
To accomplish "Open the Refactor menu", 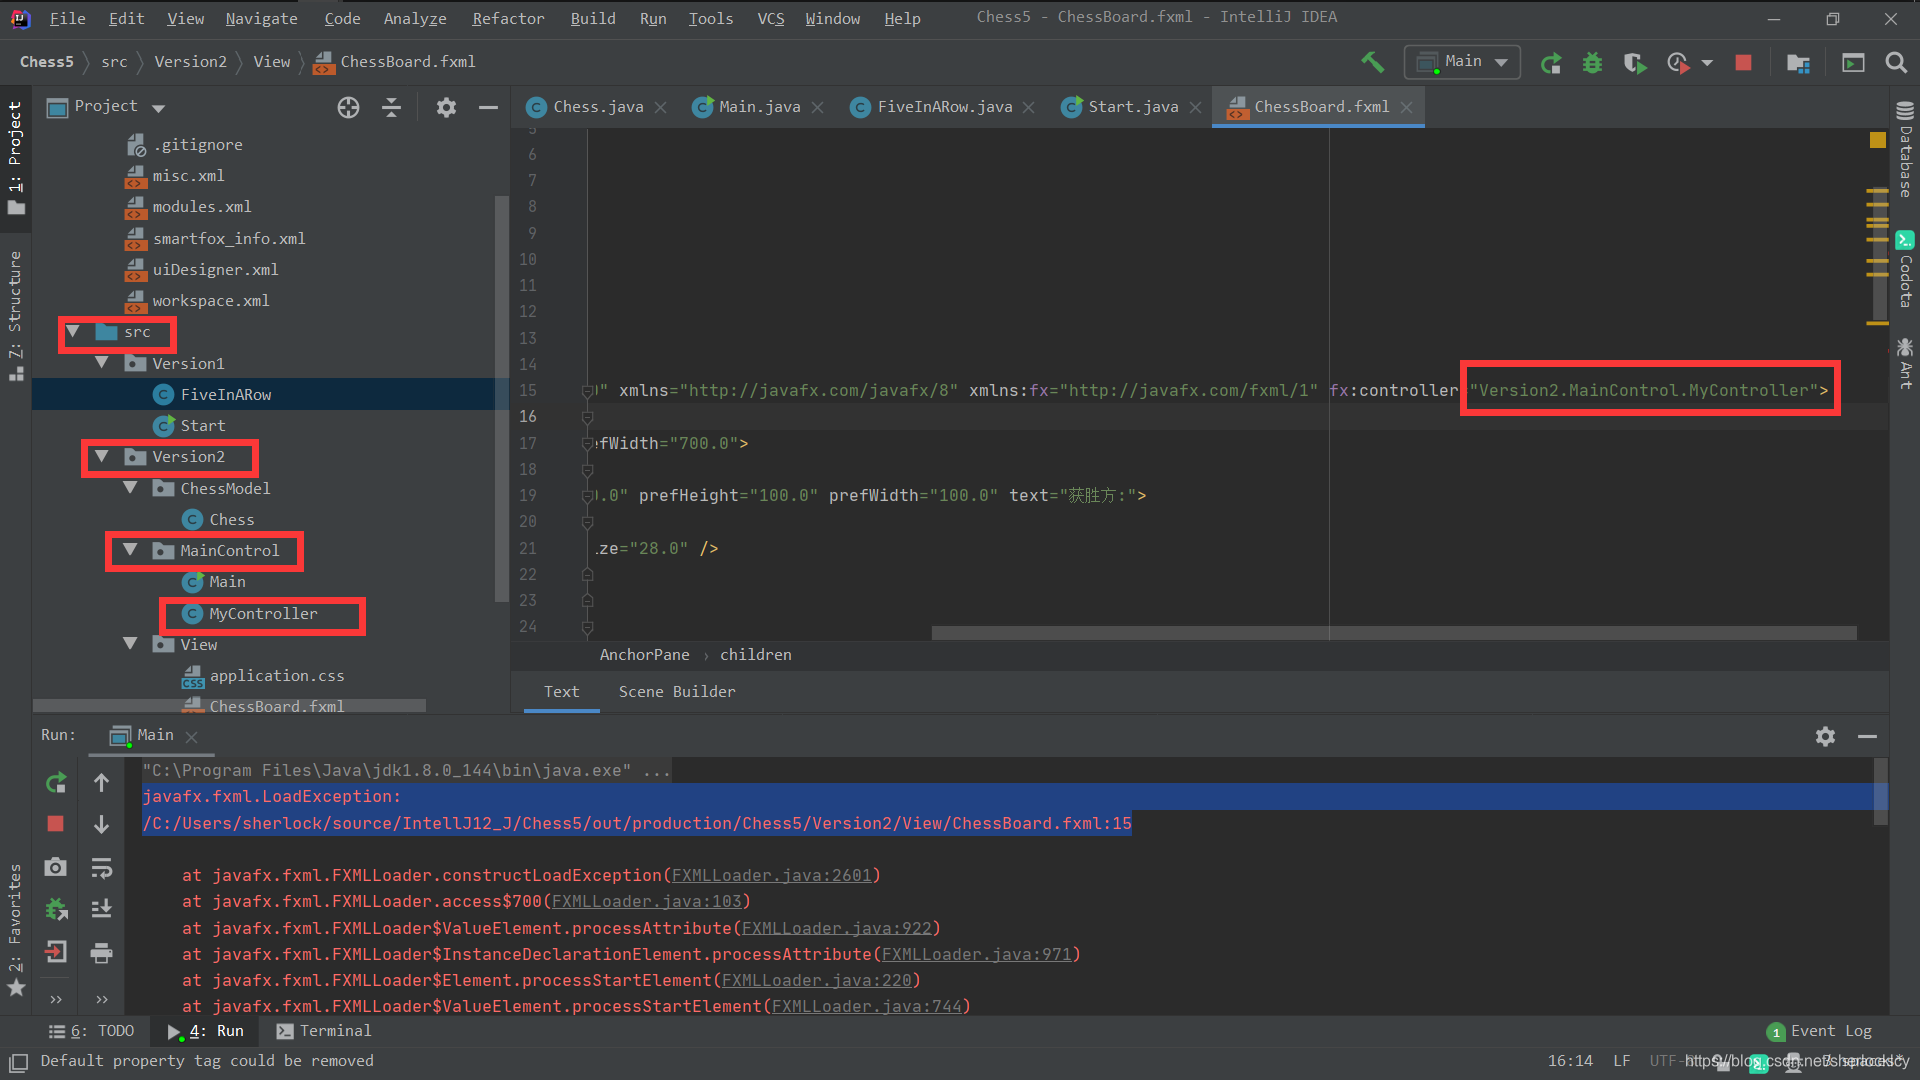I will (508, 18).
